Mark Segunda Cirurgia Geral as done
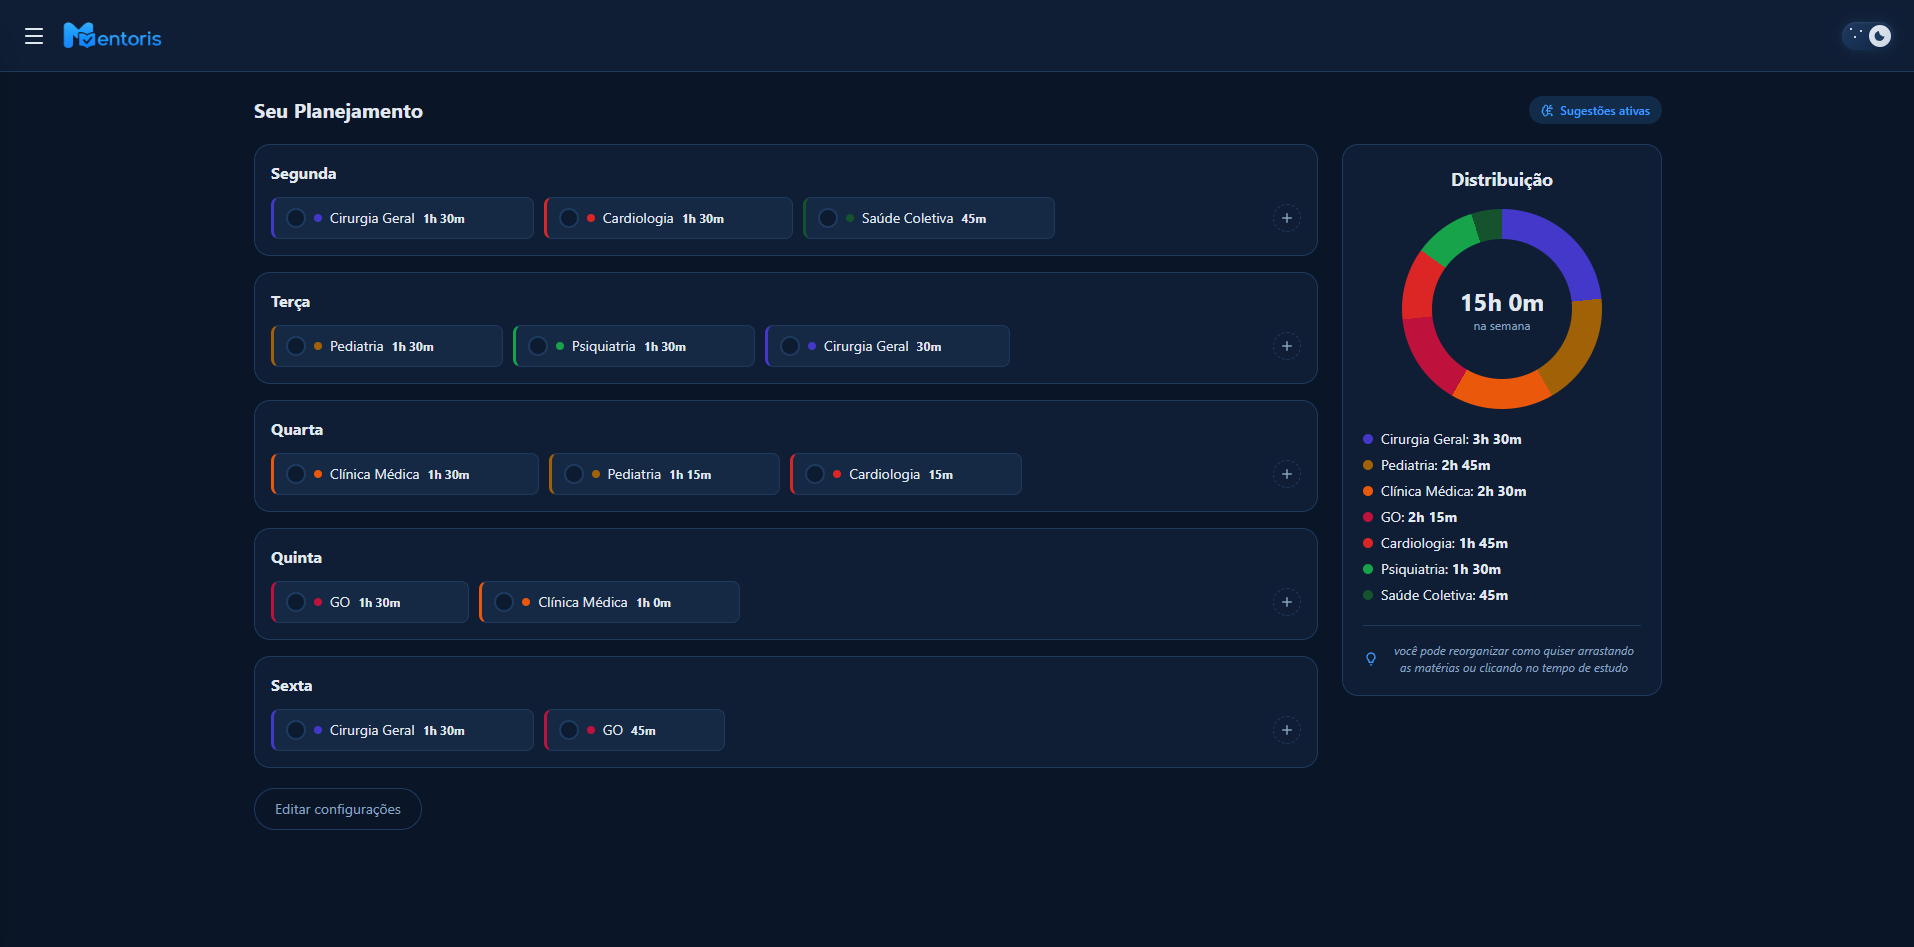This screenshot has width=1914, height=947. click(x=296, y=218)
